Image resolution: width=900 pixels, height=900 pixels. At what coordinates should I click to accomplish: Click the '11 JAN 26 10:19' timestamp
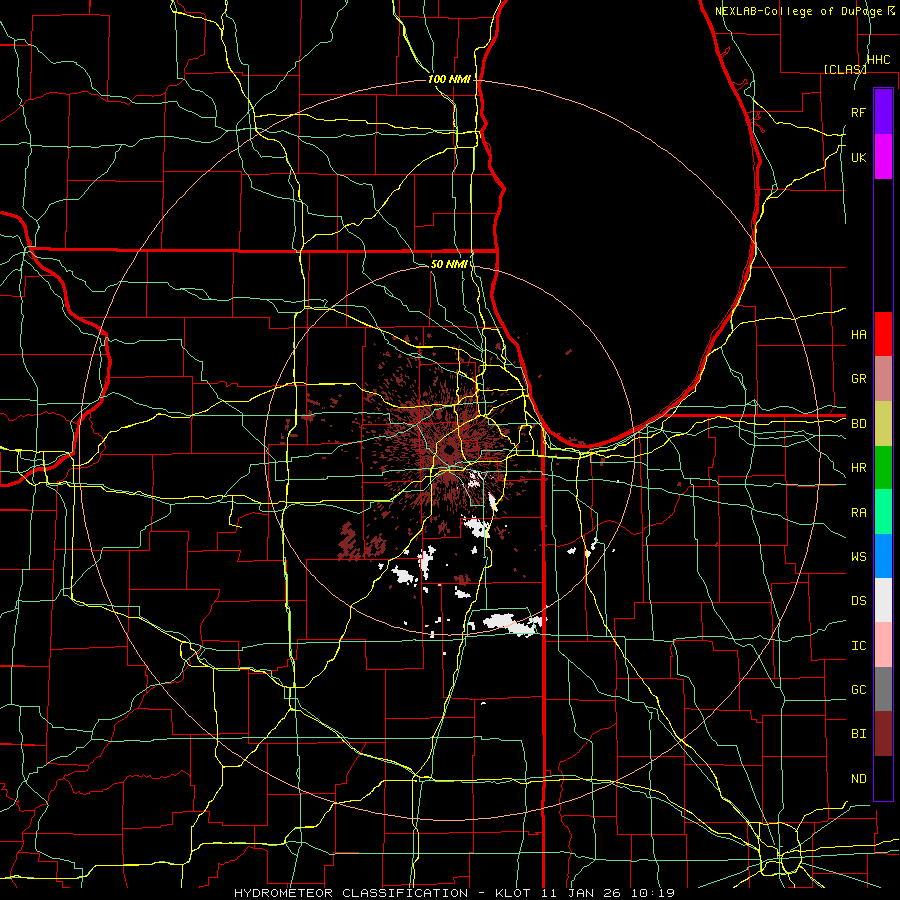[x=607, y=893]
